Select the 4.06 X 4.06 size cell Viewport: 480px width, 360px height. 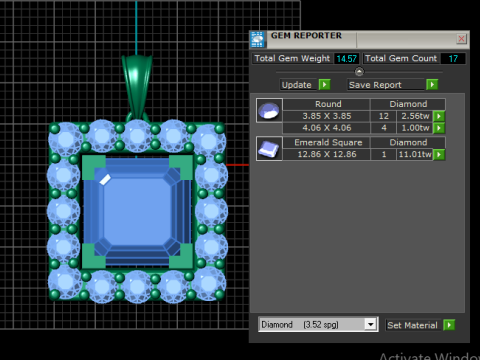(x=326, y=128)
